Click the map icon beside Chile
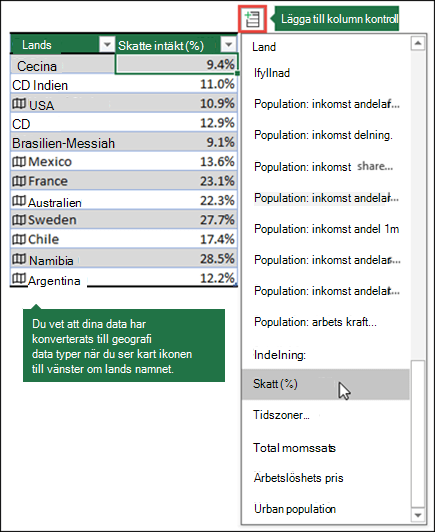This screenshot has height=532, width=435. point(19,239)
